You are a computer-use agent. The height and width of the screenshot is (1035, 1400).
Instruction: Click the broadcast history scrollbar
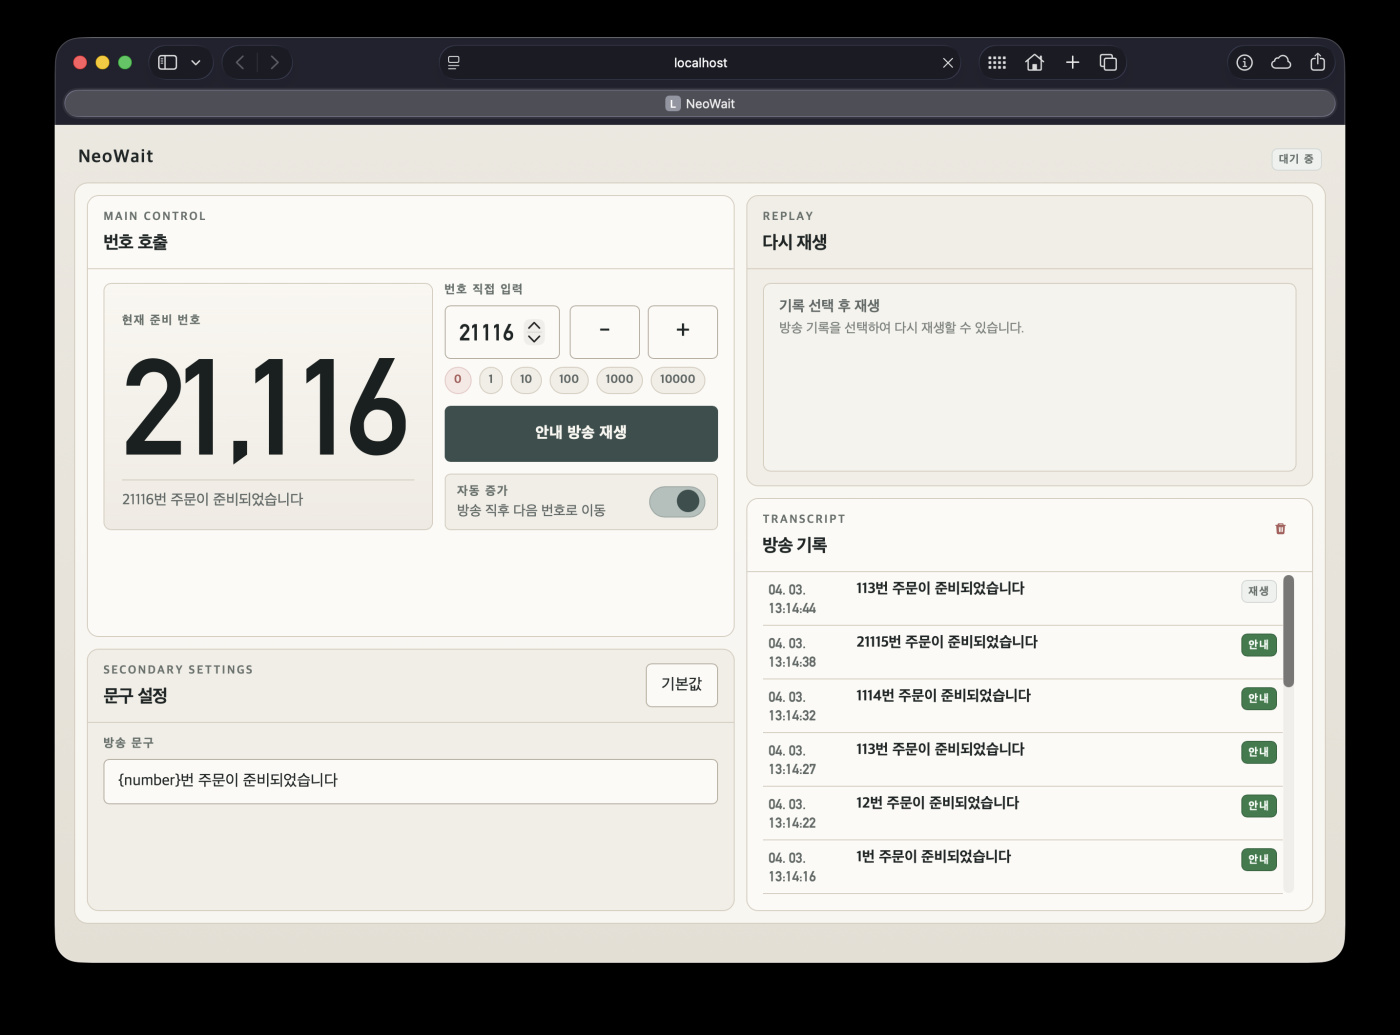[x=1288, y=632]
